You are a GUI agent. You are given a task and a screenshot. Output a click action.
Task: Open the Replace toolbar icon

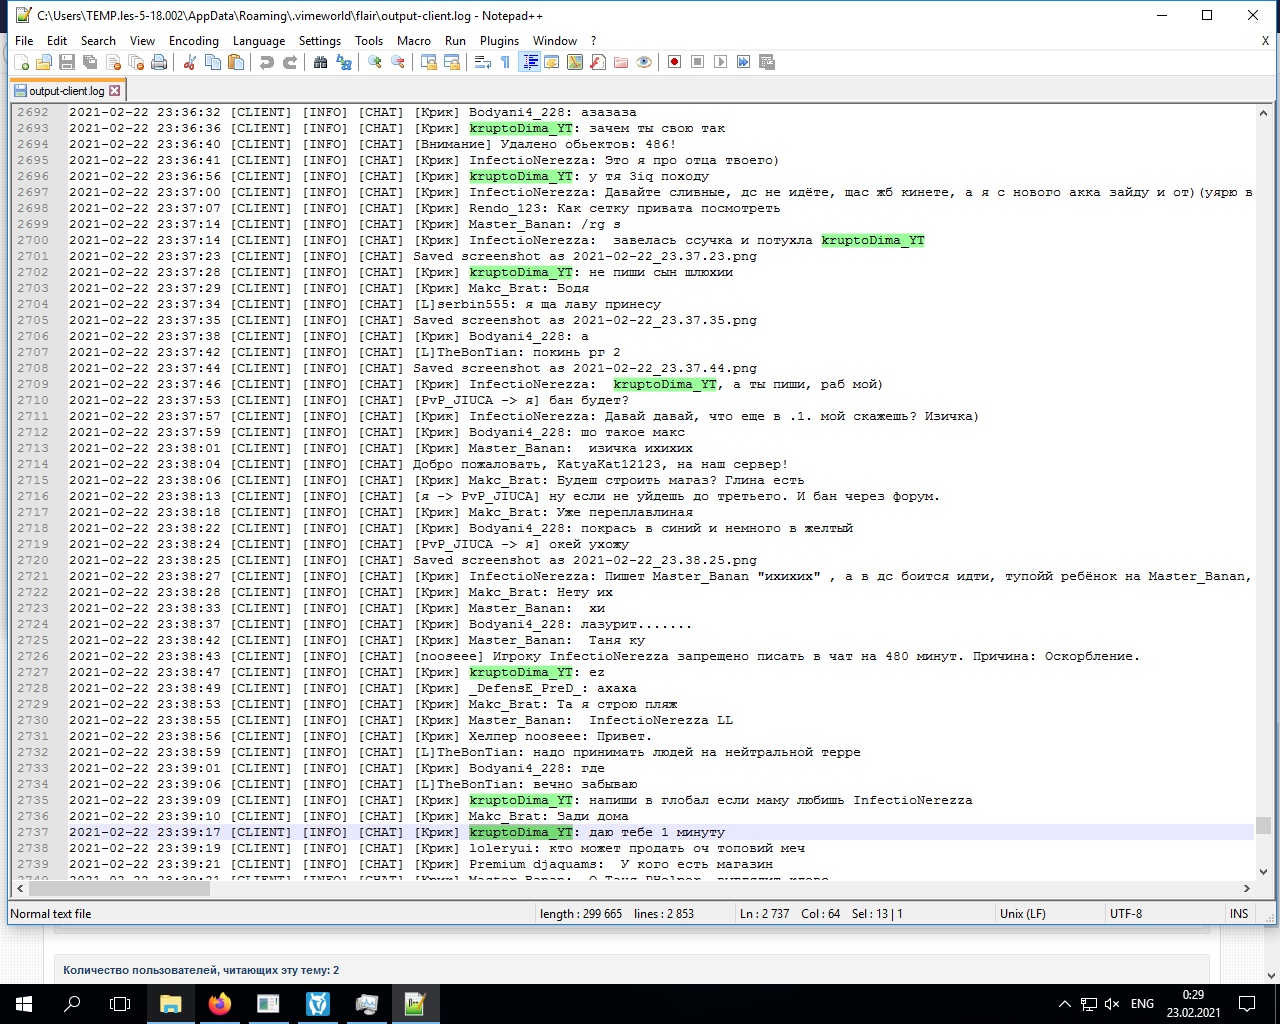[344, 62]
